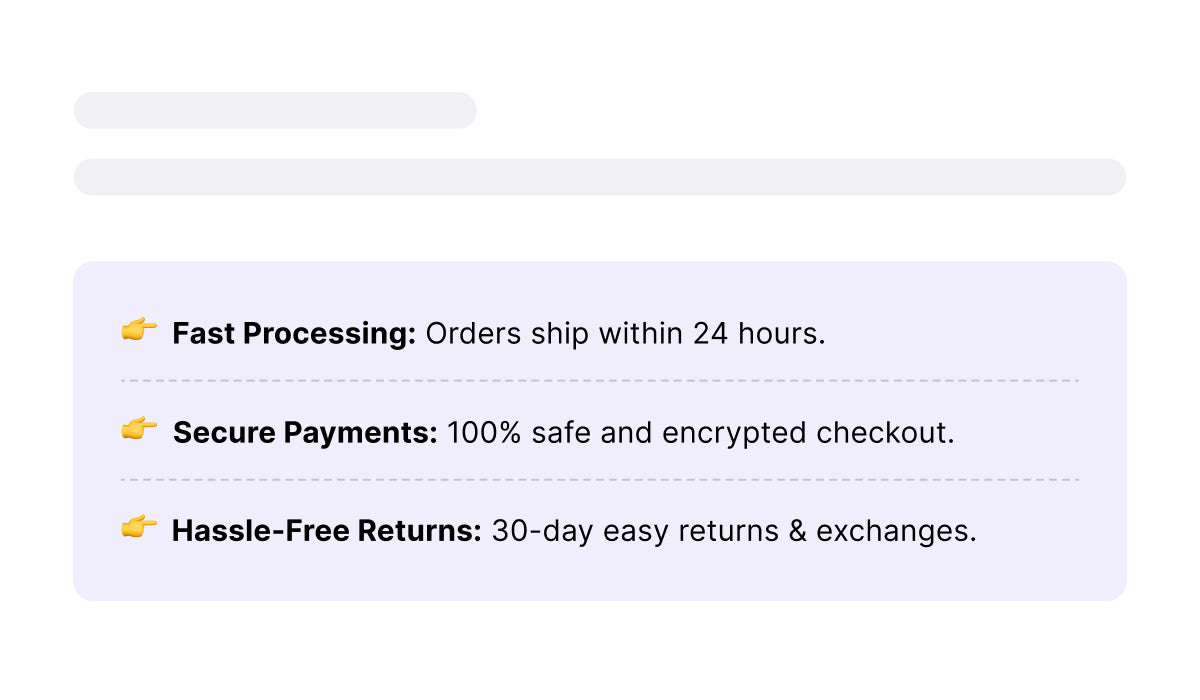The image size is (1200, 700).
Task: Click the pointing hand beside Secure Payments
Action: 139,430
